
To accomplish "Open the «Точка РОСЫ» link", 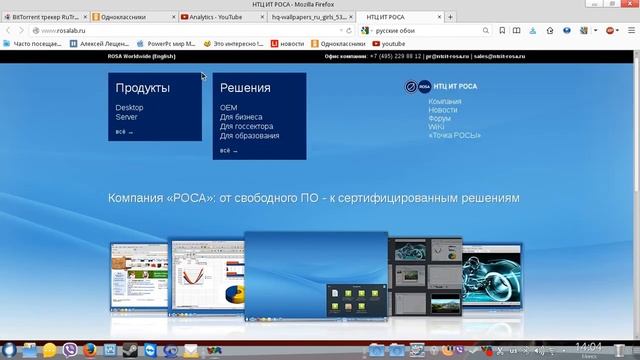I will tap(454, 136).
